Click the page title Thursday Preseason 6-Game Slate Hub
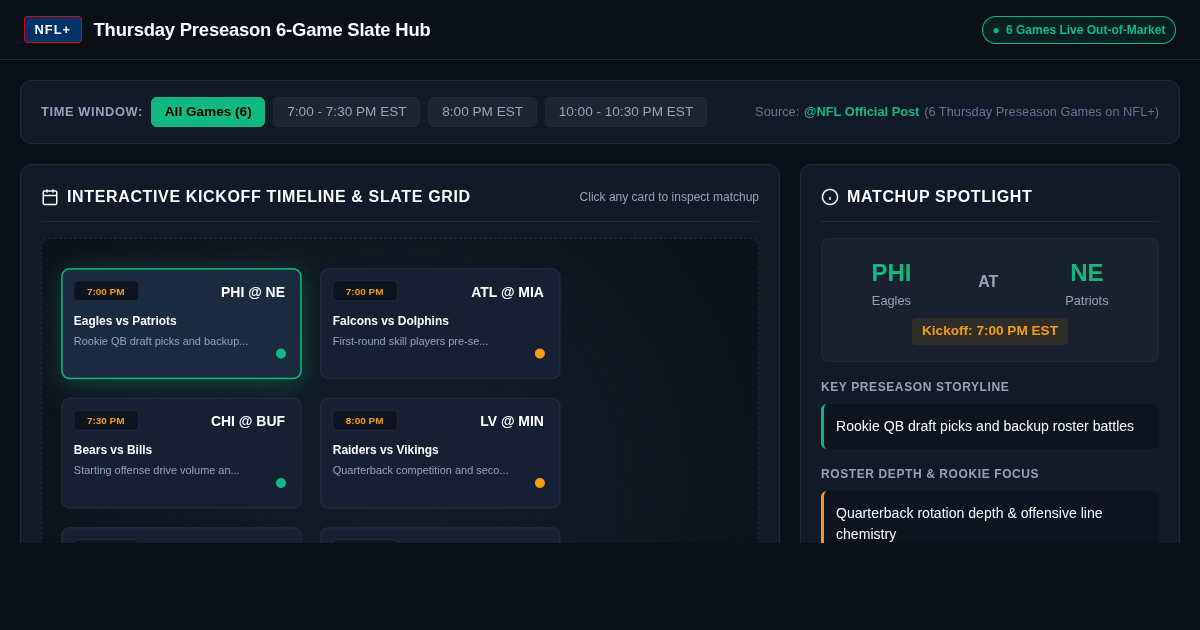The height and width of the screenshot is (630, 1200). (262, 30)
